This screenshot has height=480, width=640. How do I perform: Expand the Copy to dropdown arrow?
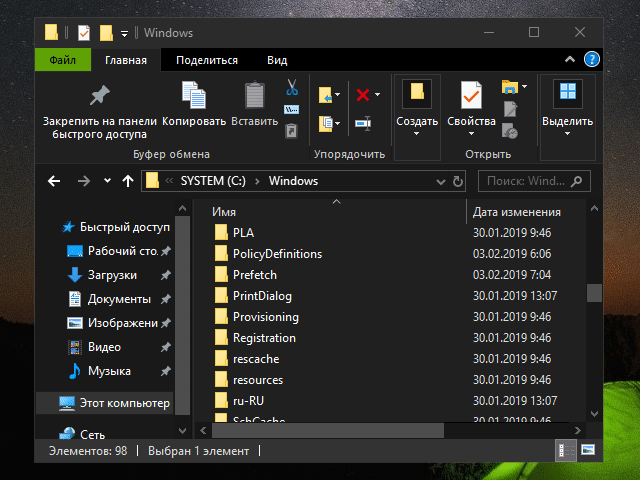point(338,123)
